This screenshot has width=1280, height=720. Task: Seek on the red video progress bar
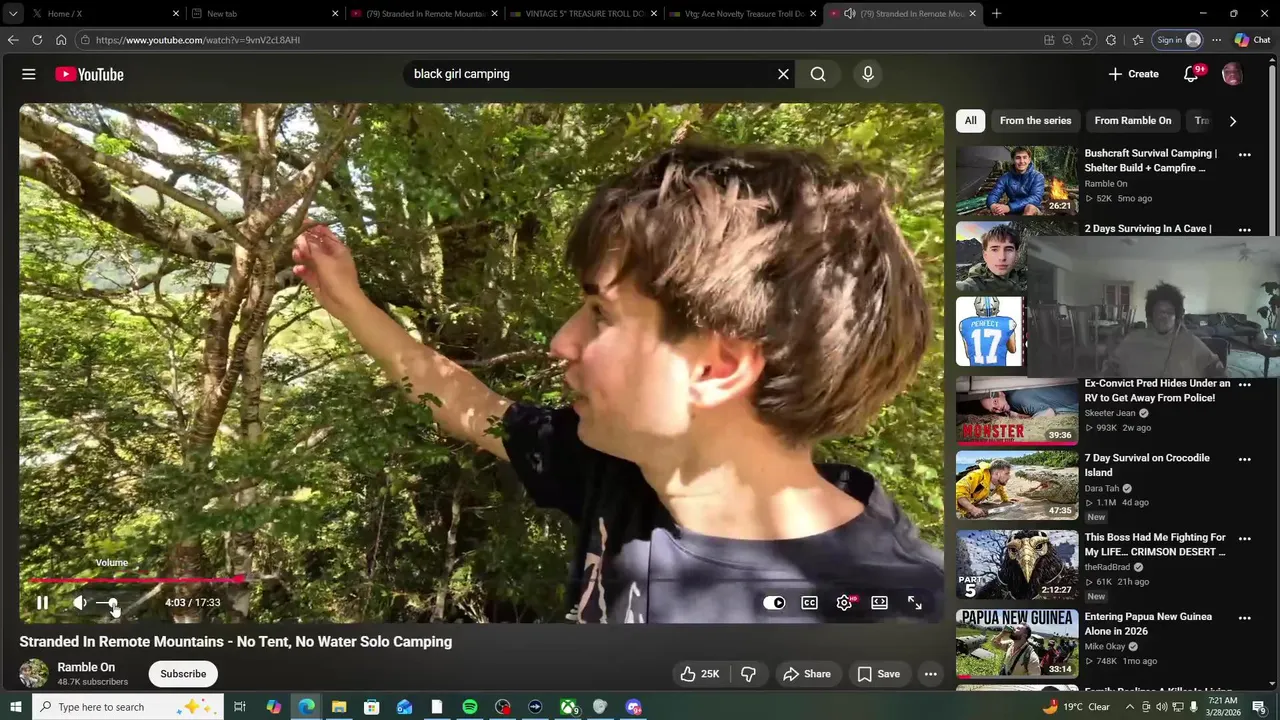tap(481, 579)
